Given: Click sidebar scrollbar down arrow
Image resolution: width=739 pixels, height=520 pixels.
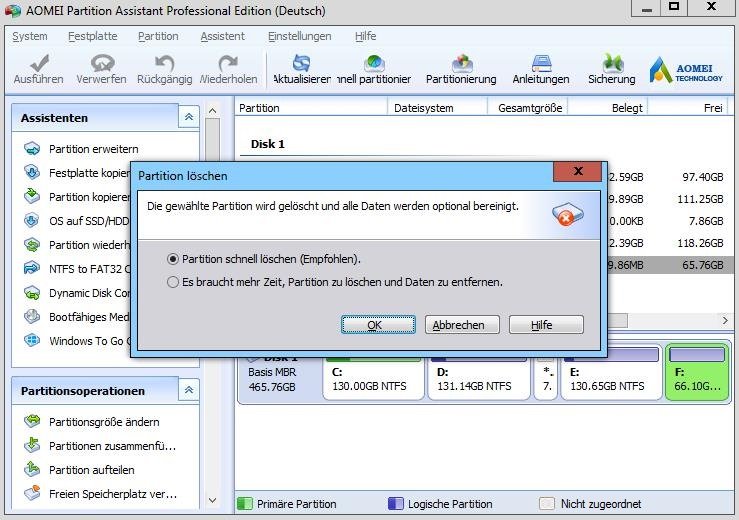Looking at the screenshot, I should 213,500.
